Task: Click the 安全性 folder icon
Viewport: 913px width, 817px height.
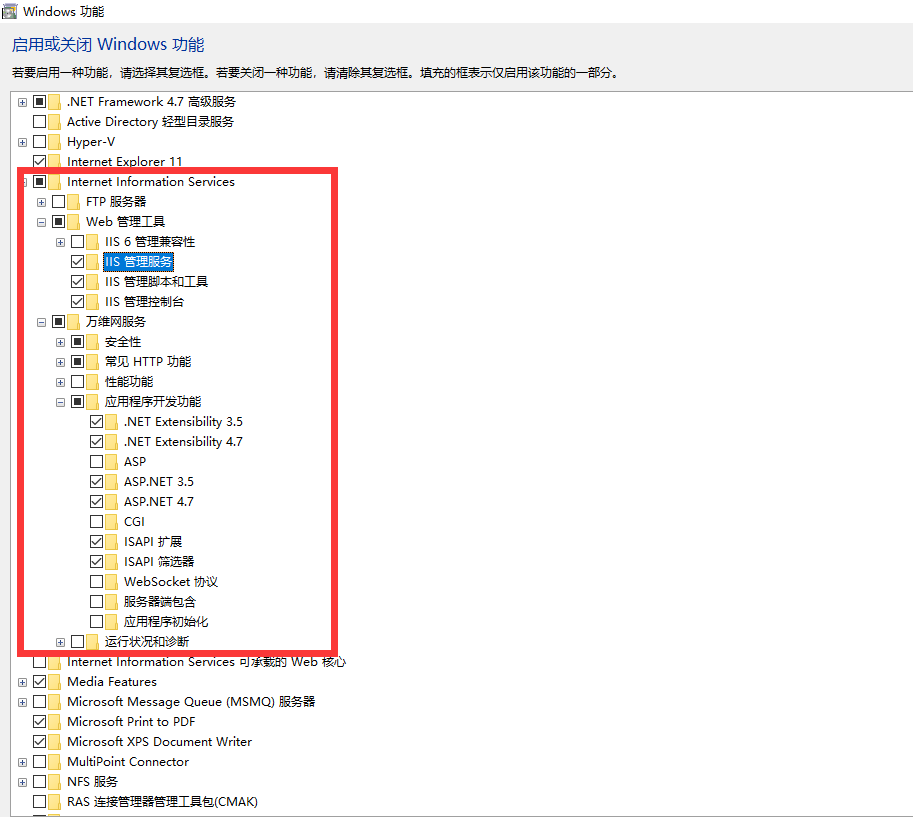Action: click(x=93, y=342)
